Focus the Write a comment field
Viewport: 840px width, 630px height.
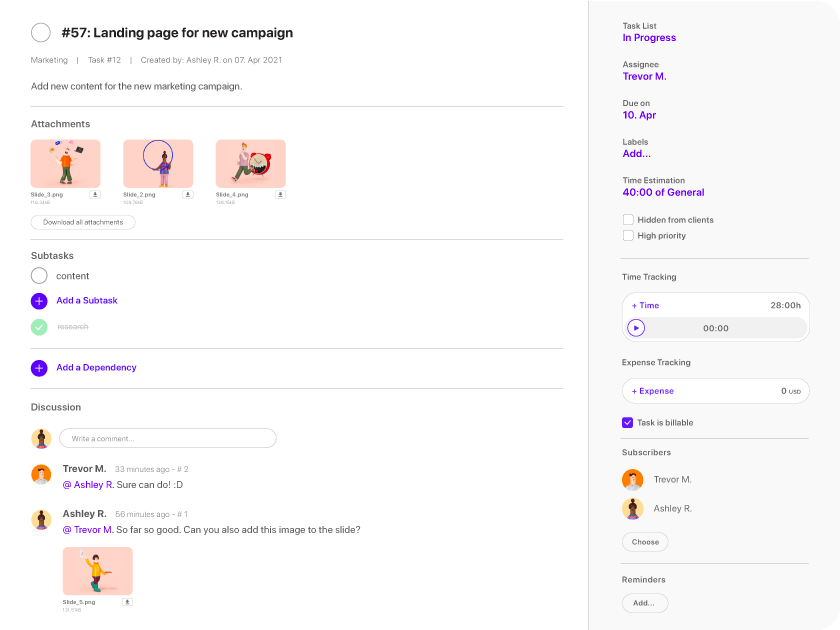tap(168, 438)
